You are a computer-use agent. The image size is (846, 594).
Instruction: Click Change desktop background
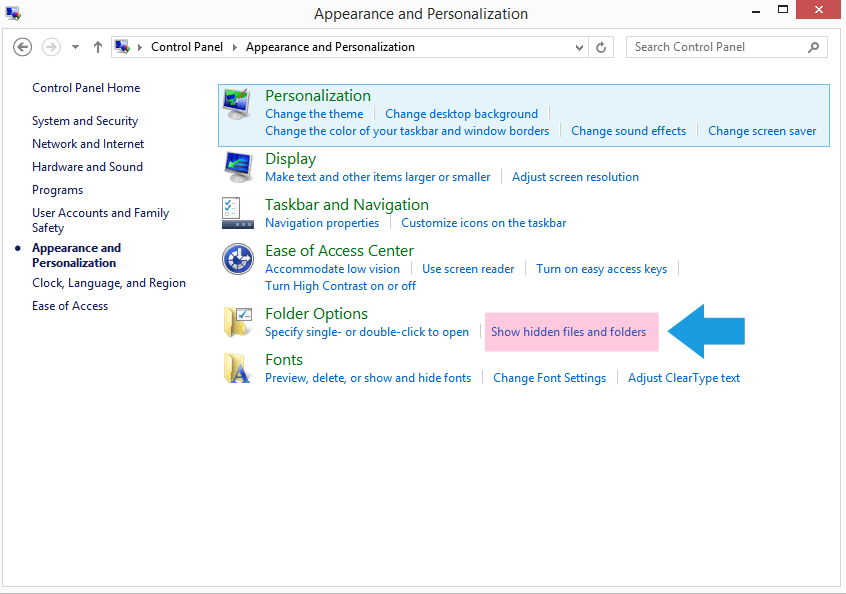(461, 114)
